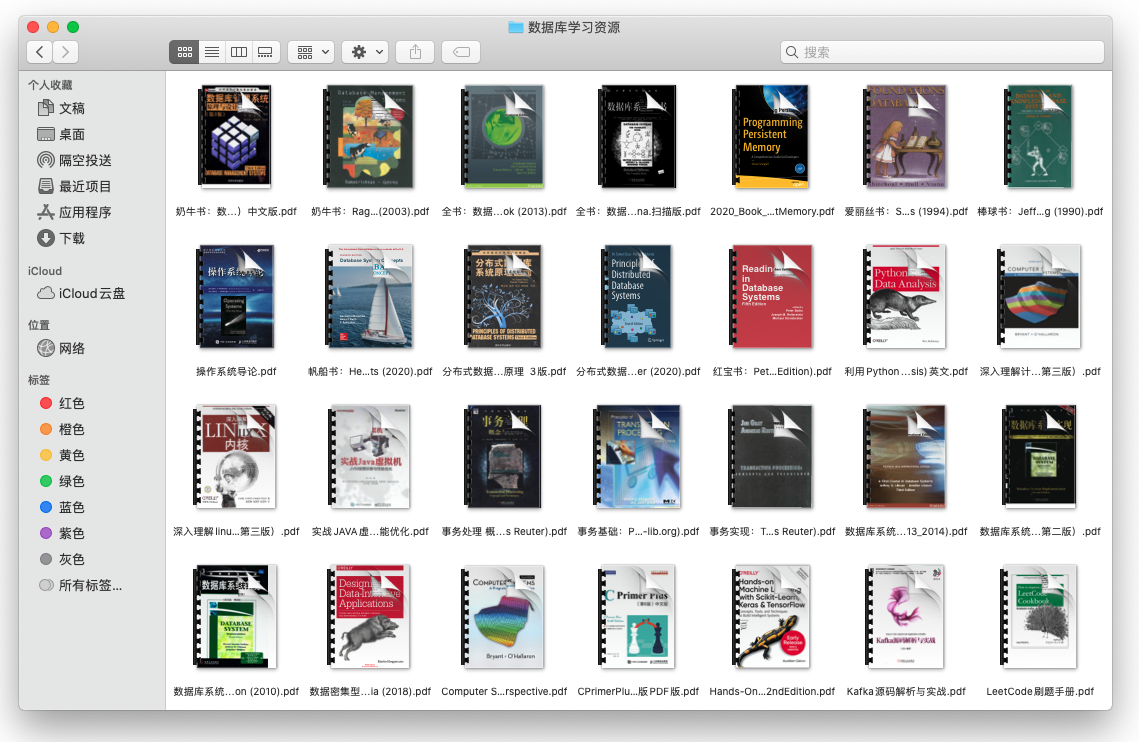Select the 2020_Book Programming Persistent Memory PDF icon

tap(771, 137)
